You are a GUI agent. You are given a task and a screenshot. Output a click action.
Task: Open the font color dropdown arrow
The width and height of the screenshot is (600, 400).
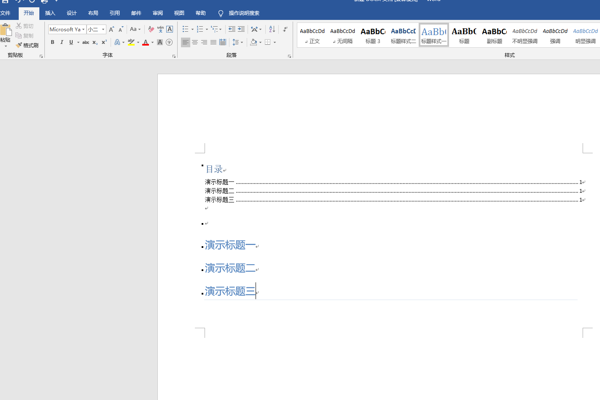pyautogui.click(x=152, y=42)
